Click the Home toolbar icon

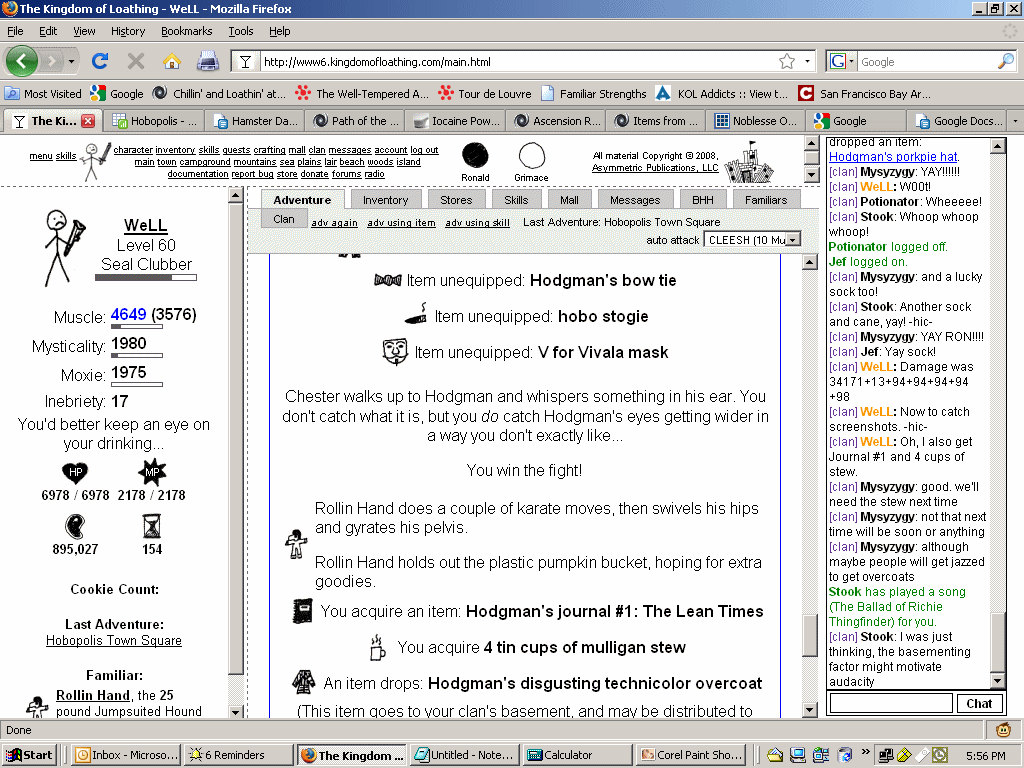pos(171,61)
